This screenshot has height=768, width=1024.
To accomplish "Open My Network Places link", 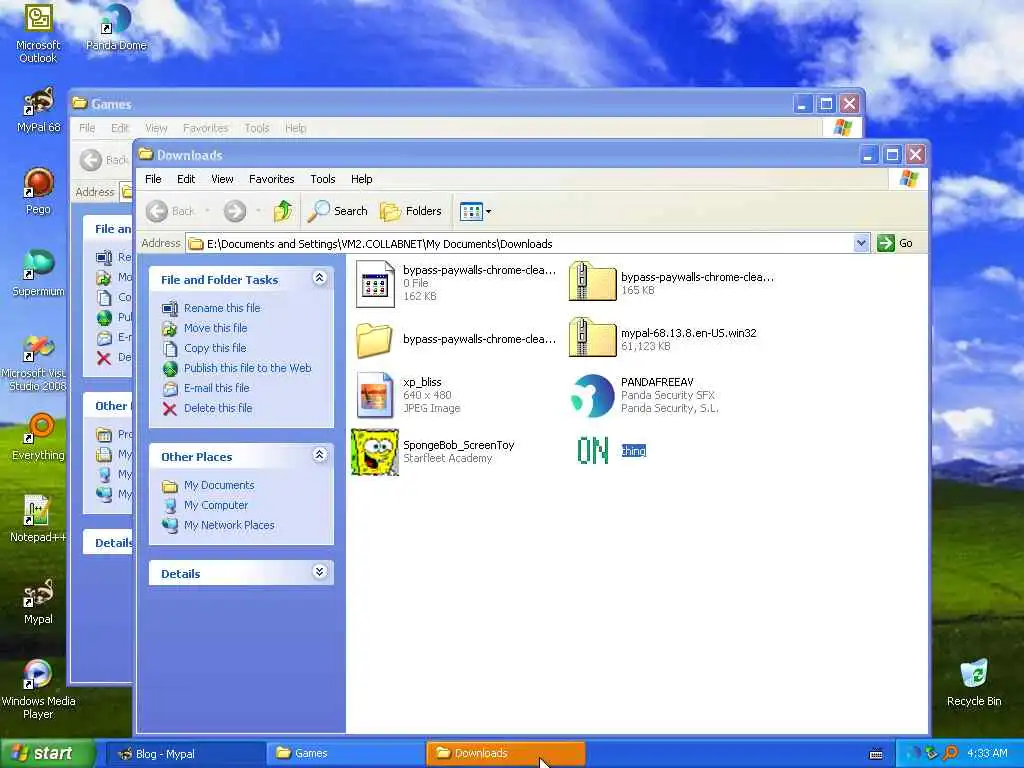I will (x=229, y=525).
